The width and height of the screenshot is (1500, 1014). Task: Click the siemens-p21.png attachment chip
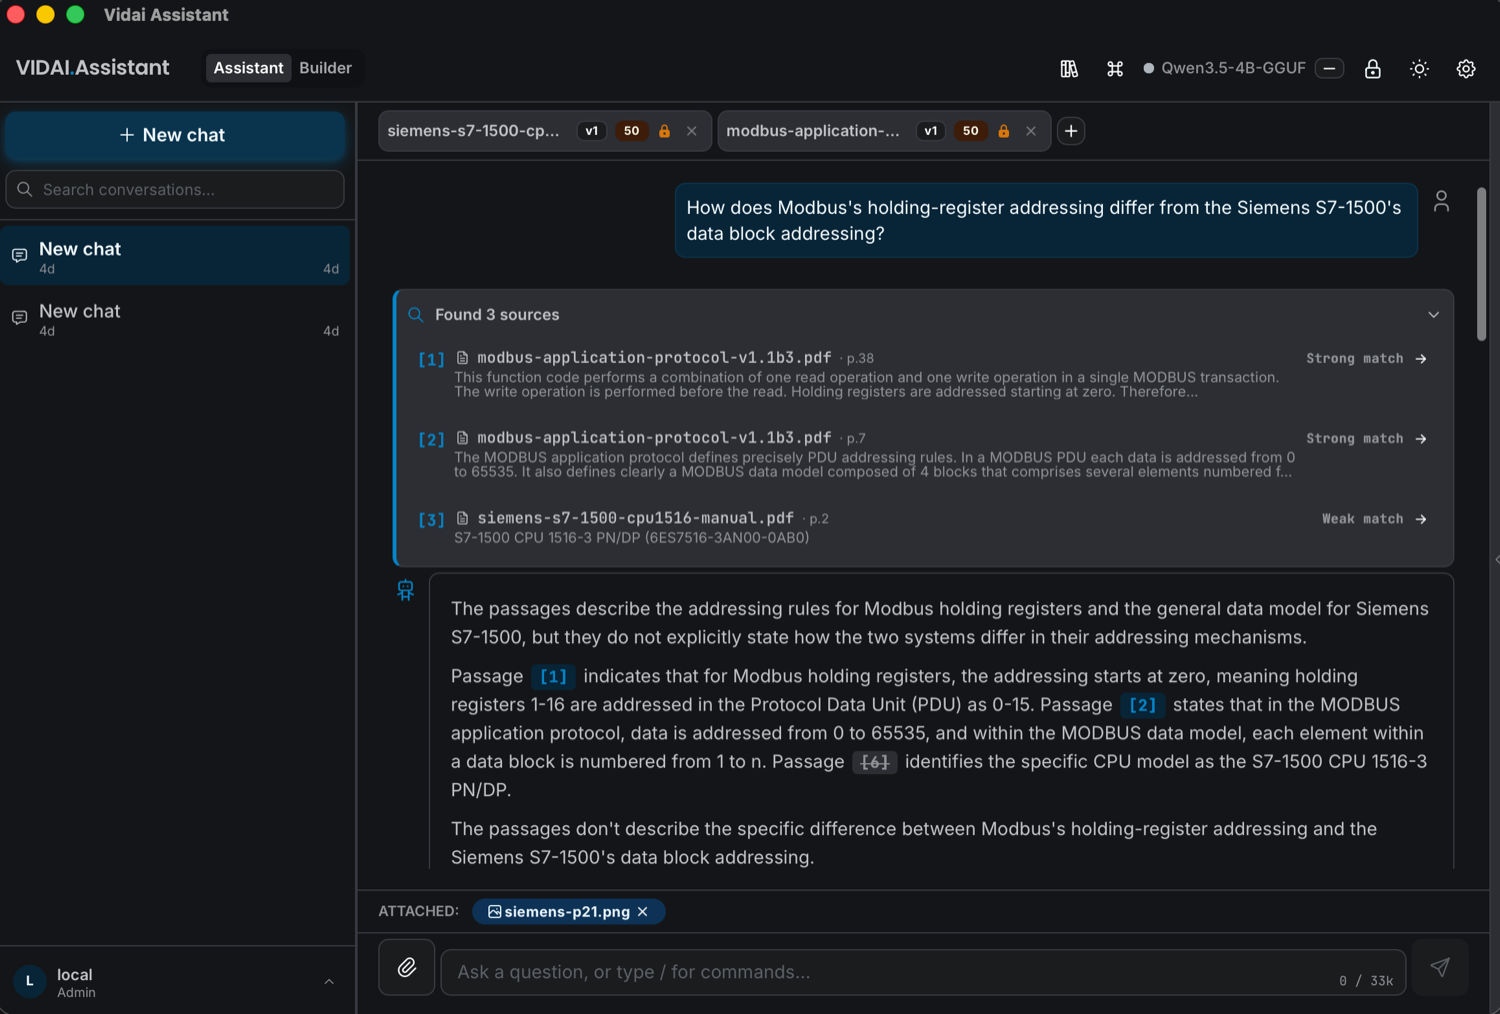click(566, 912)
